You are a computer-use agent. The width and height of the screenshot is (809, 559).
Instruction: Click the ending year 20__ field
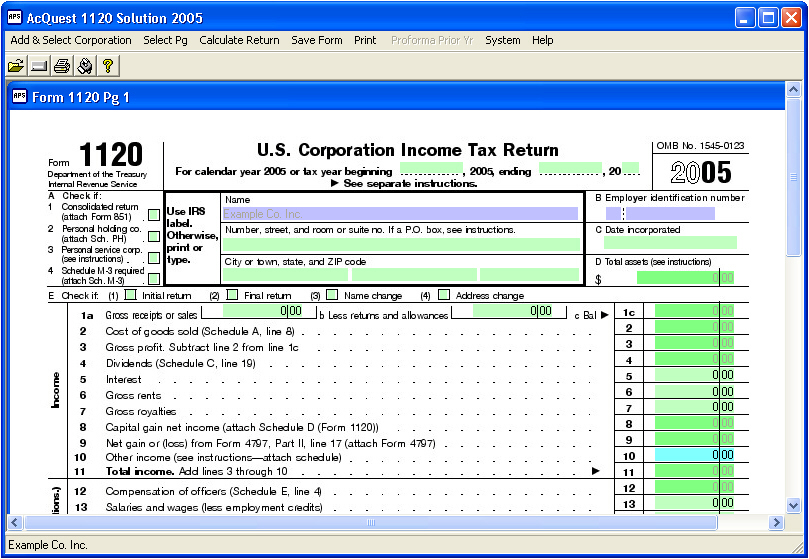tap(630, 168)
